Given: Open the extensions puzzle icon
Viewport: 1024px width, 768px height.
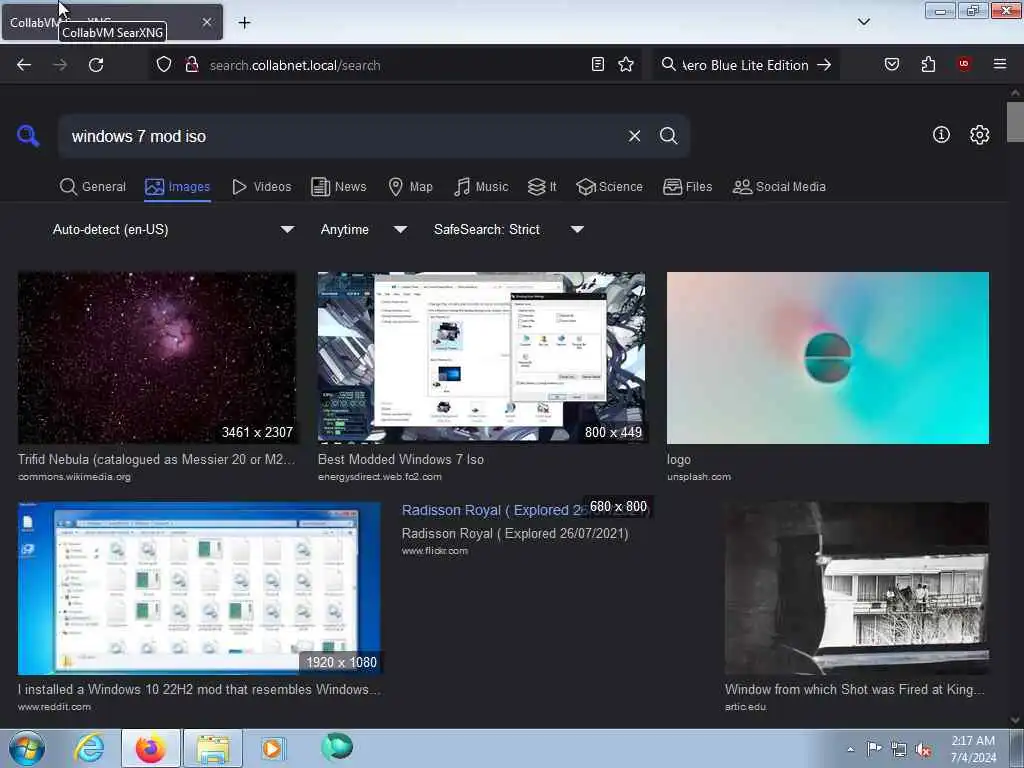Looking at the screenshot, I should tap(928, 64).
